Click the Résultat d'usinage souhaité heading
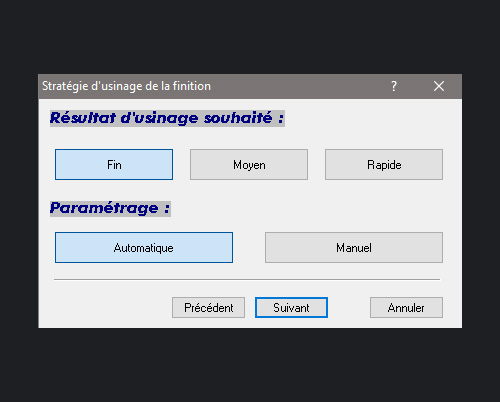500x402 pixels. [167, 118]
